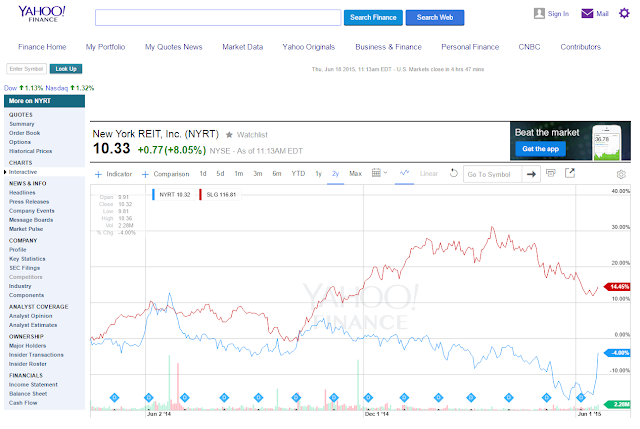The width and height of the screenshot is (640, 429).
Task: Click the event diamond at Dec 1 '14
Action: click(368, 397)
